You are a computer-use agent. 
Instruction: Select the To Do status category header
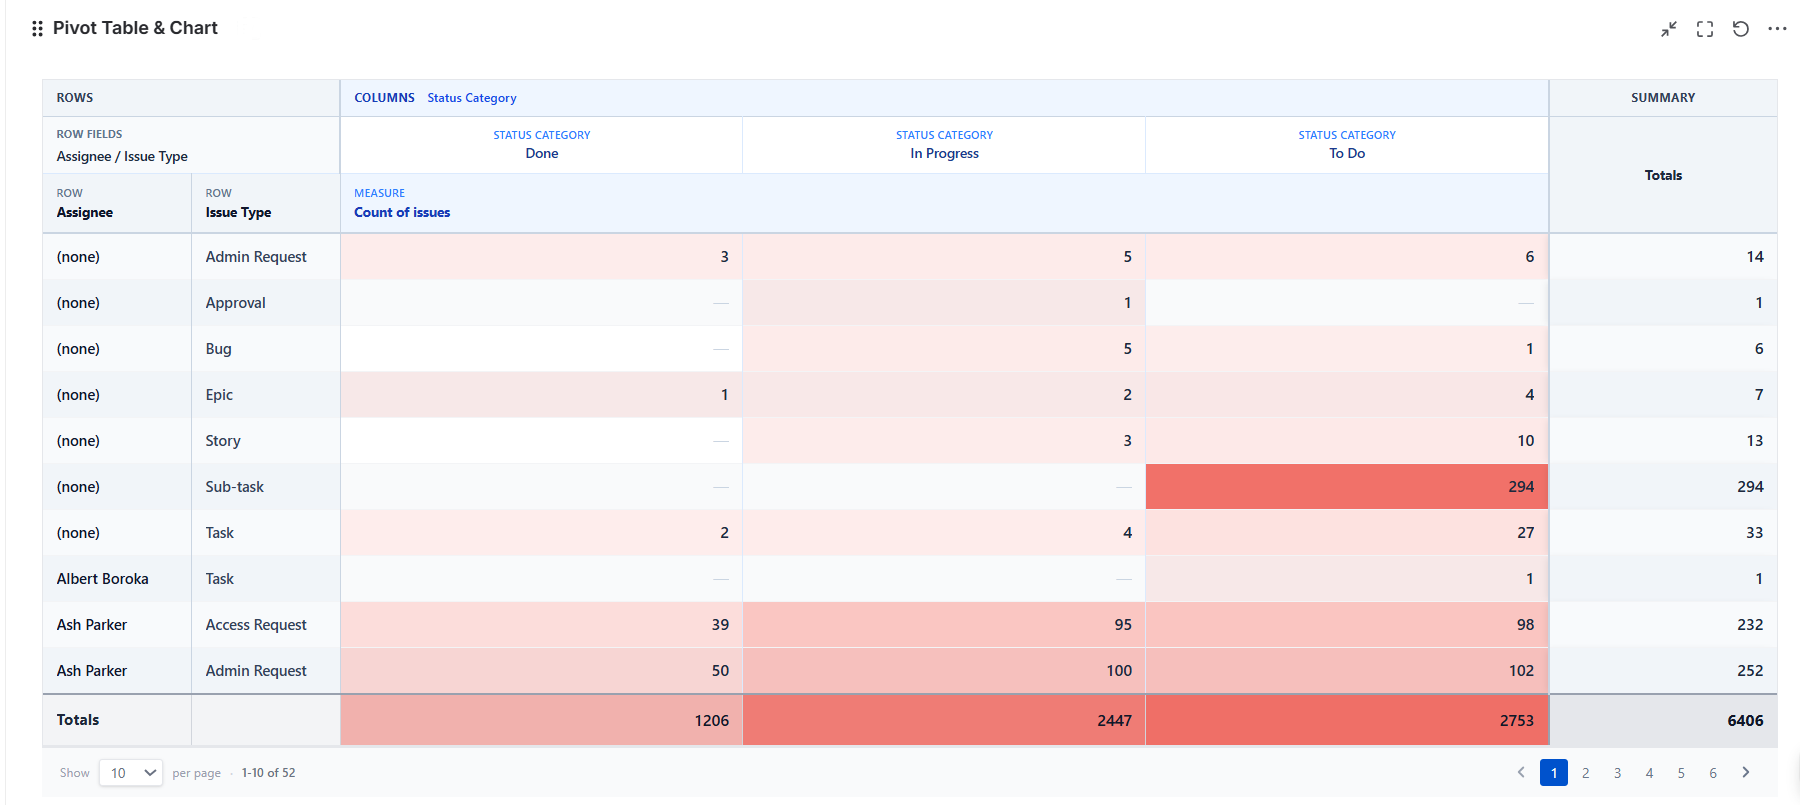pos(1347,145)
